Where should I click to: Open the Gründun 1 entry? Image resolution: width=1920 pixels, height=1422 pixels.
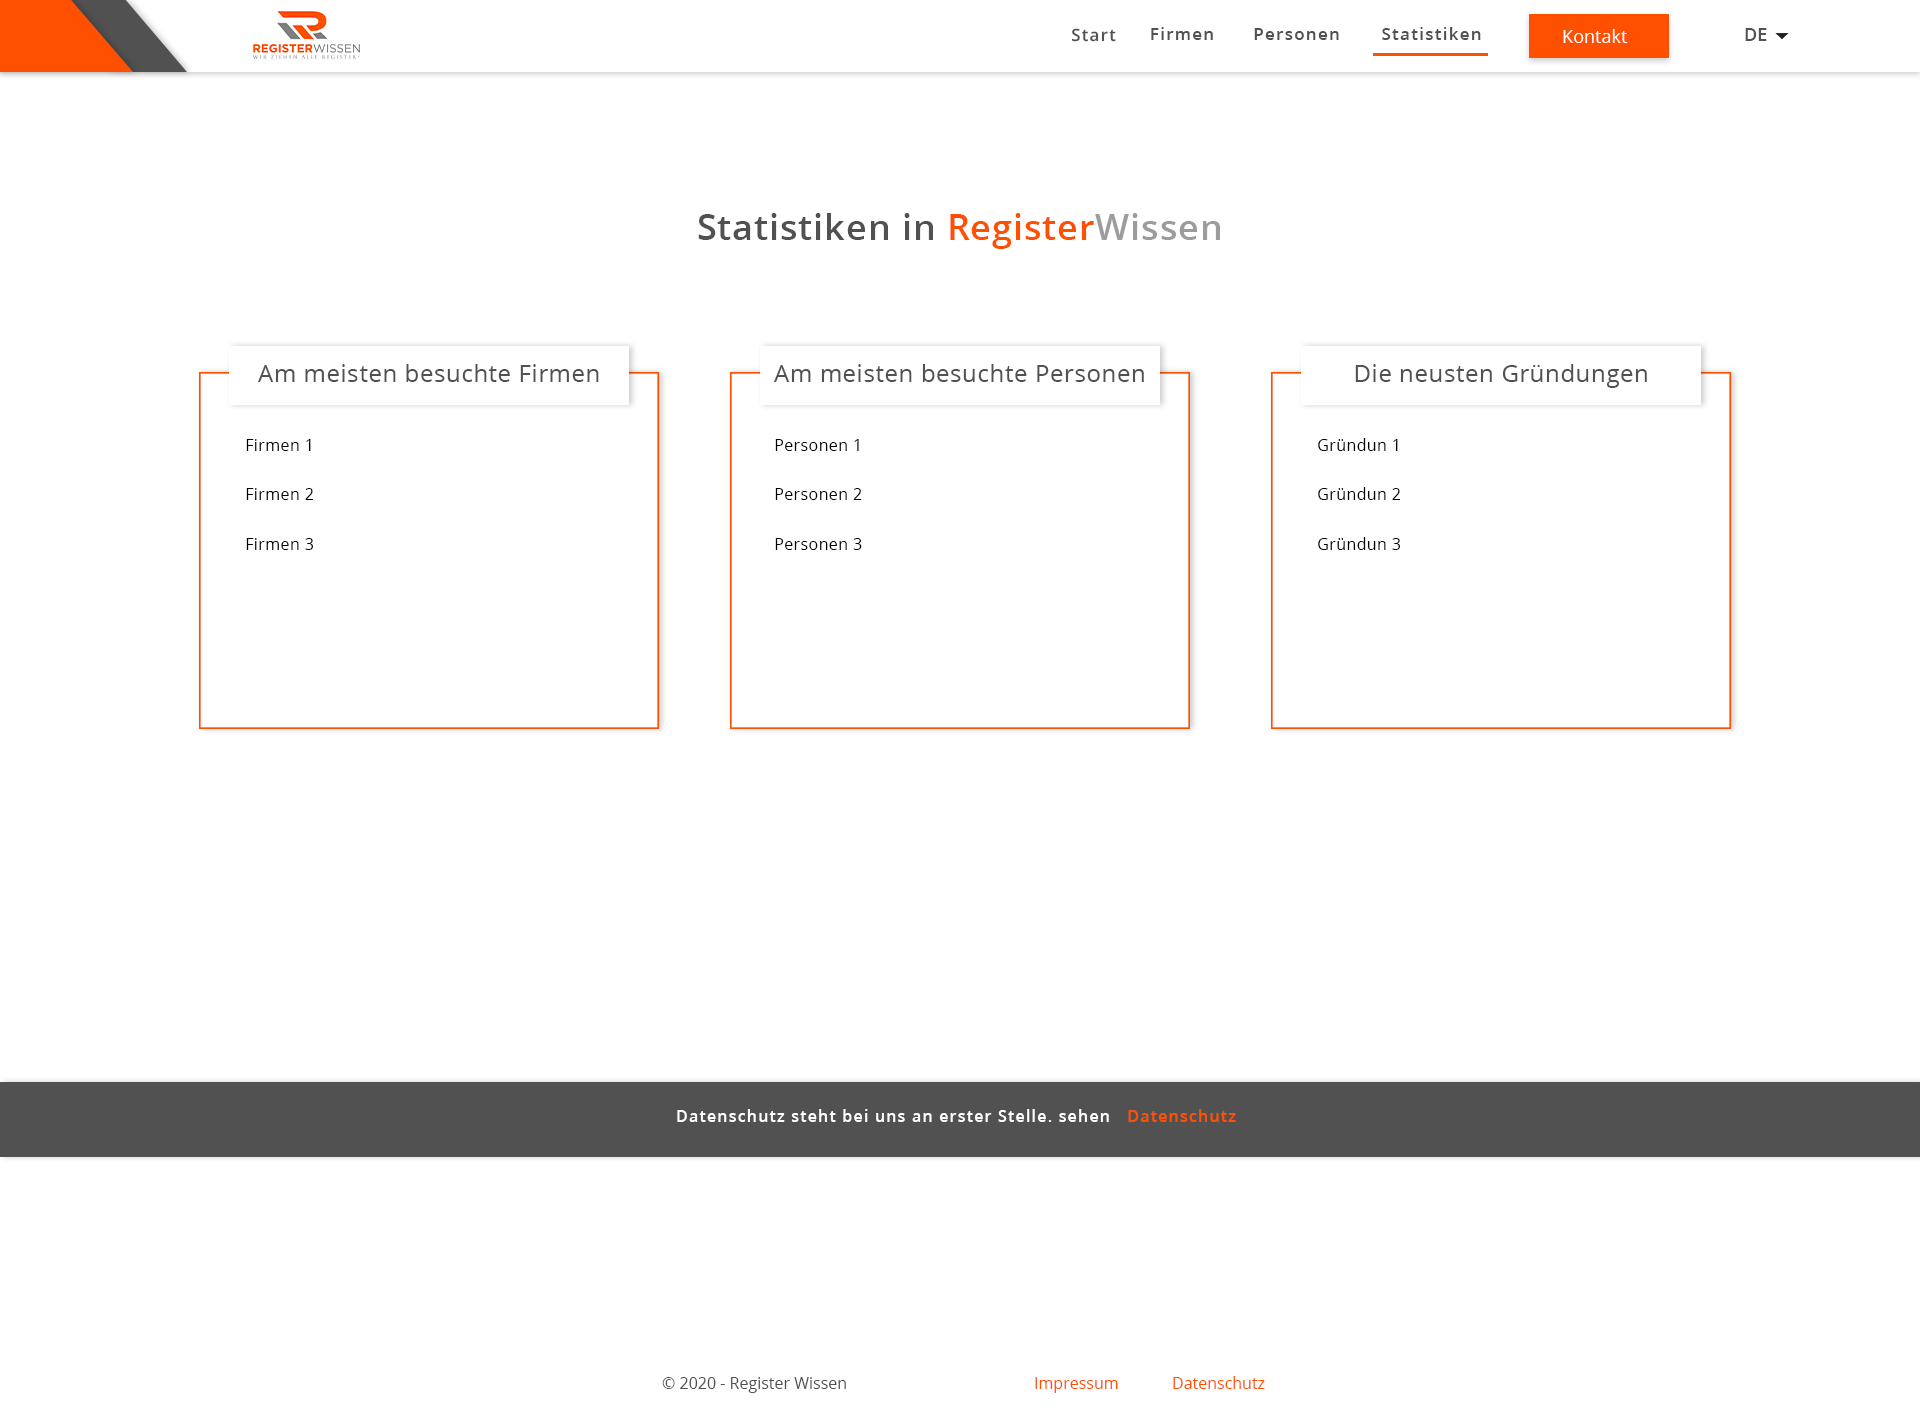point(1358,445)
